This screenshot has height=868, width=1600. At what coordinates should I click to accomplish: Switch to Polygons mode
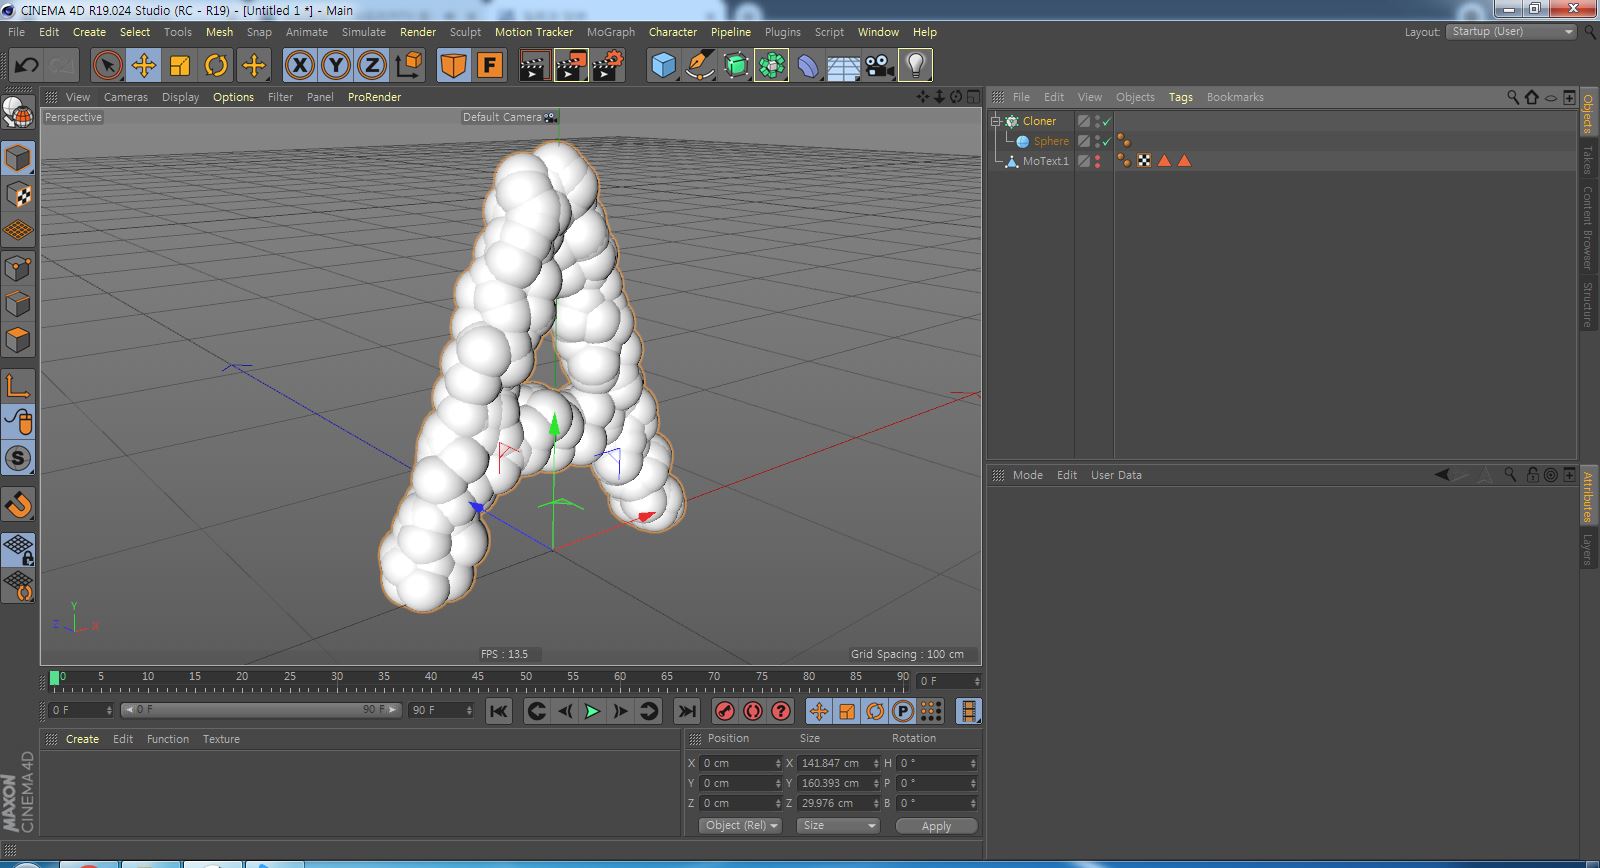18,340
